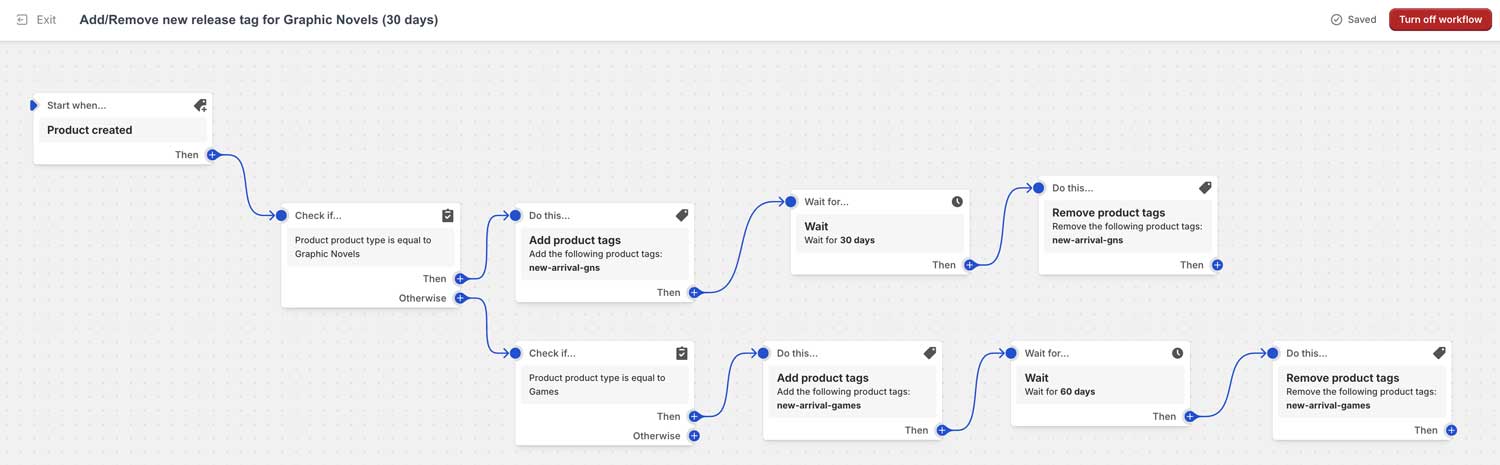This screenshot has width=1500, height=465.
Task: Add step after Remove new-arrival-games Then plus
Action: pos(1451,430)
